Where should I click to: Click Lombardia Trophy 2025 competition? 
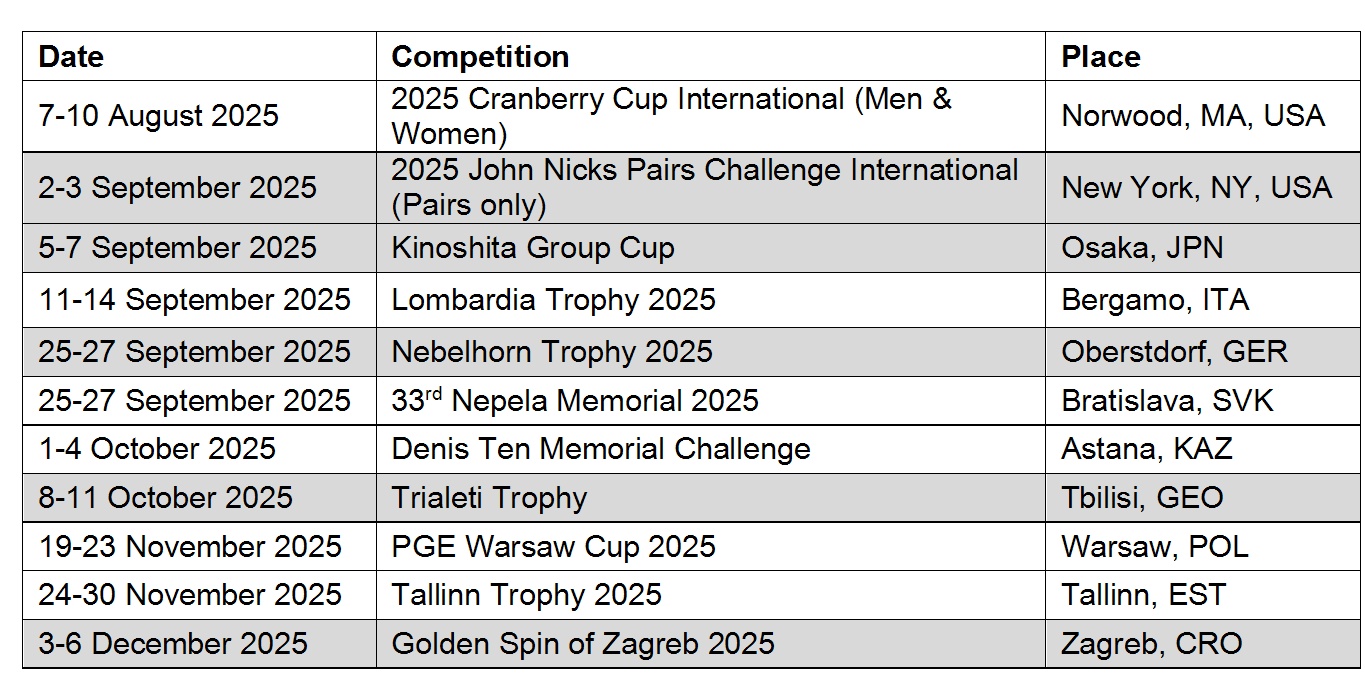pos(553,300)
